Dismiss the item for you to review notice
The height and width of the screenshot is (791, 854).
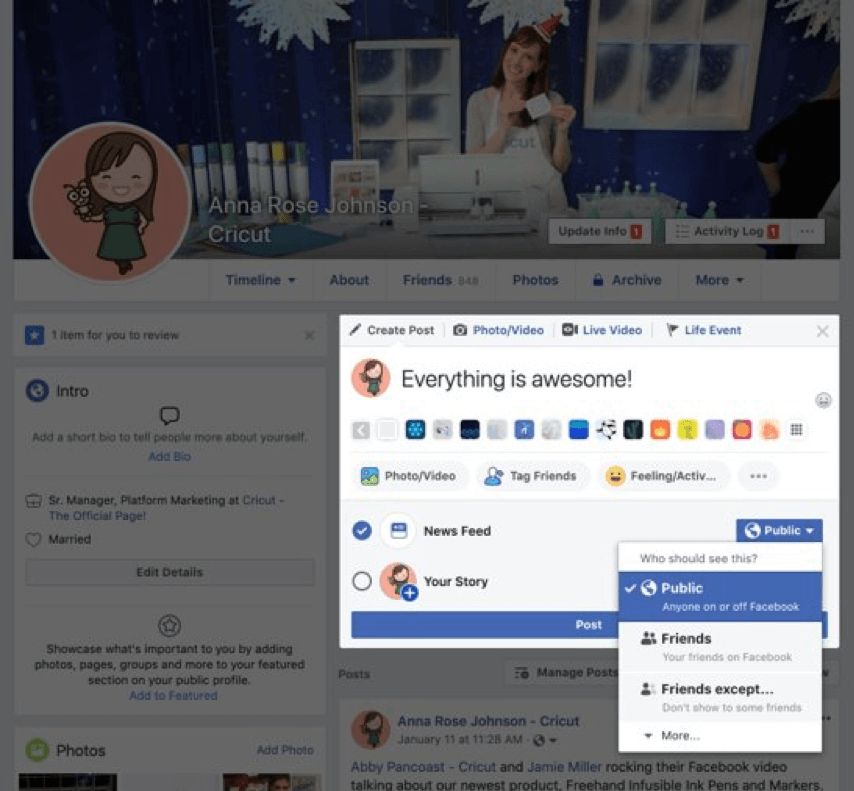point(309,335)
